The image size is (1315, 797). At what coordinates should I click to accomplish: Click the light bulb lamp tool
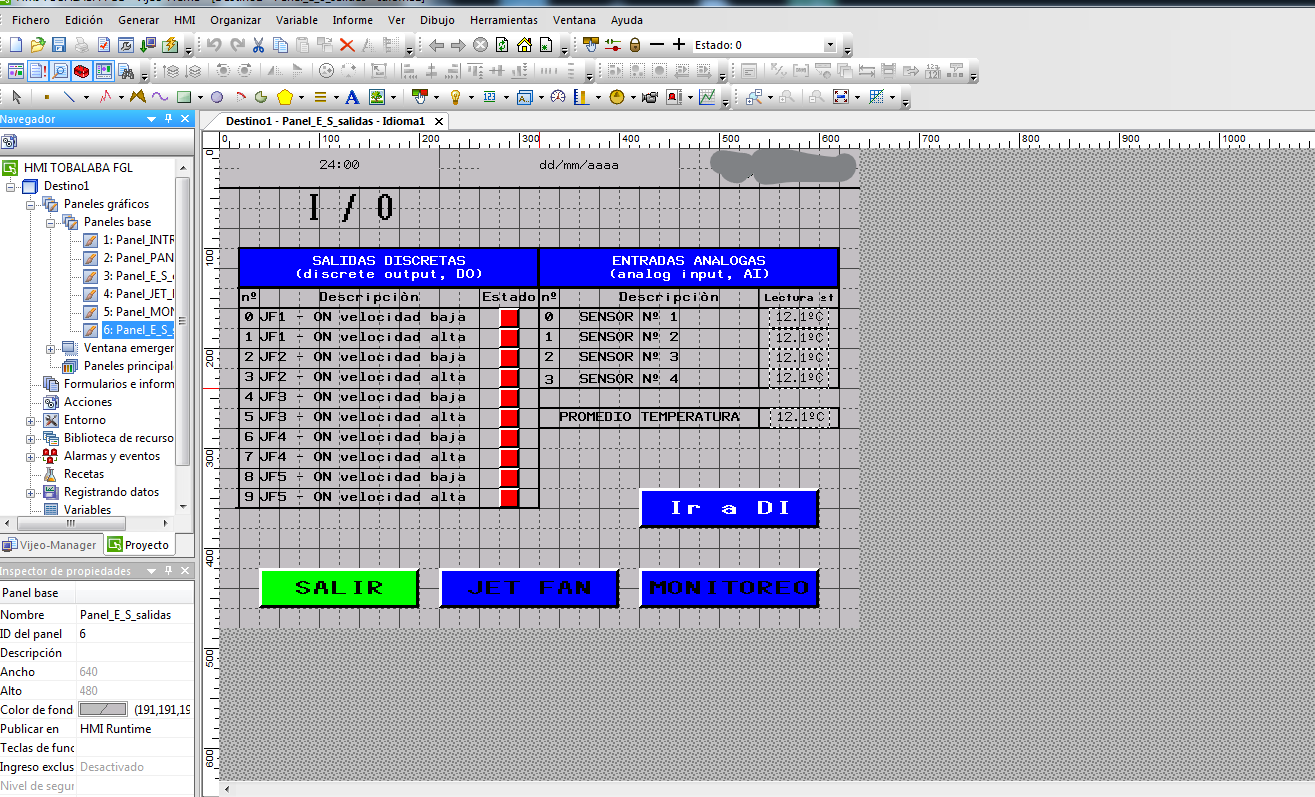[x=455, y=97]
